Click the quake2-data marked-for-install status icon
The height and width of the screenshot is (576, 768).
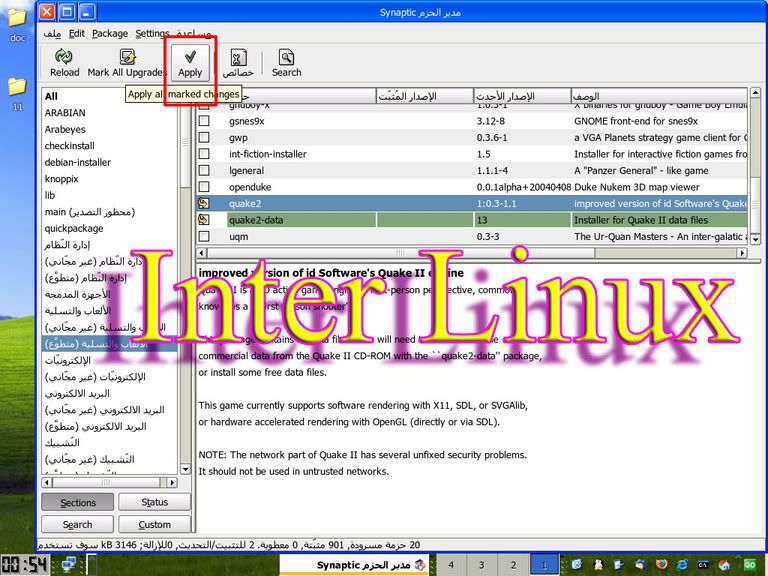point(204,220)
